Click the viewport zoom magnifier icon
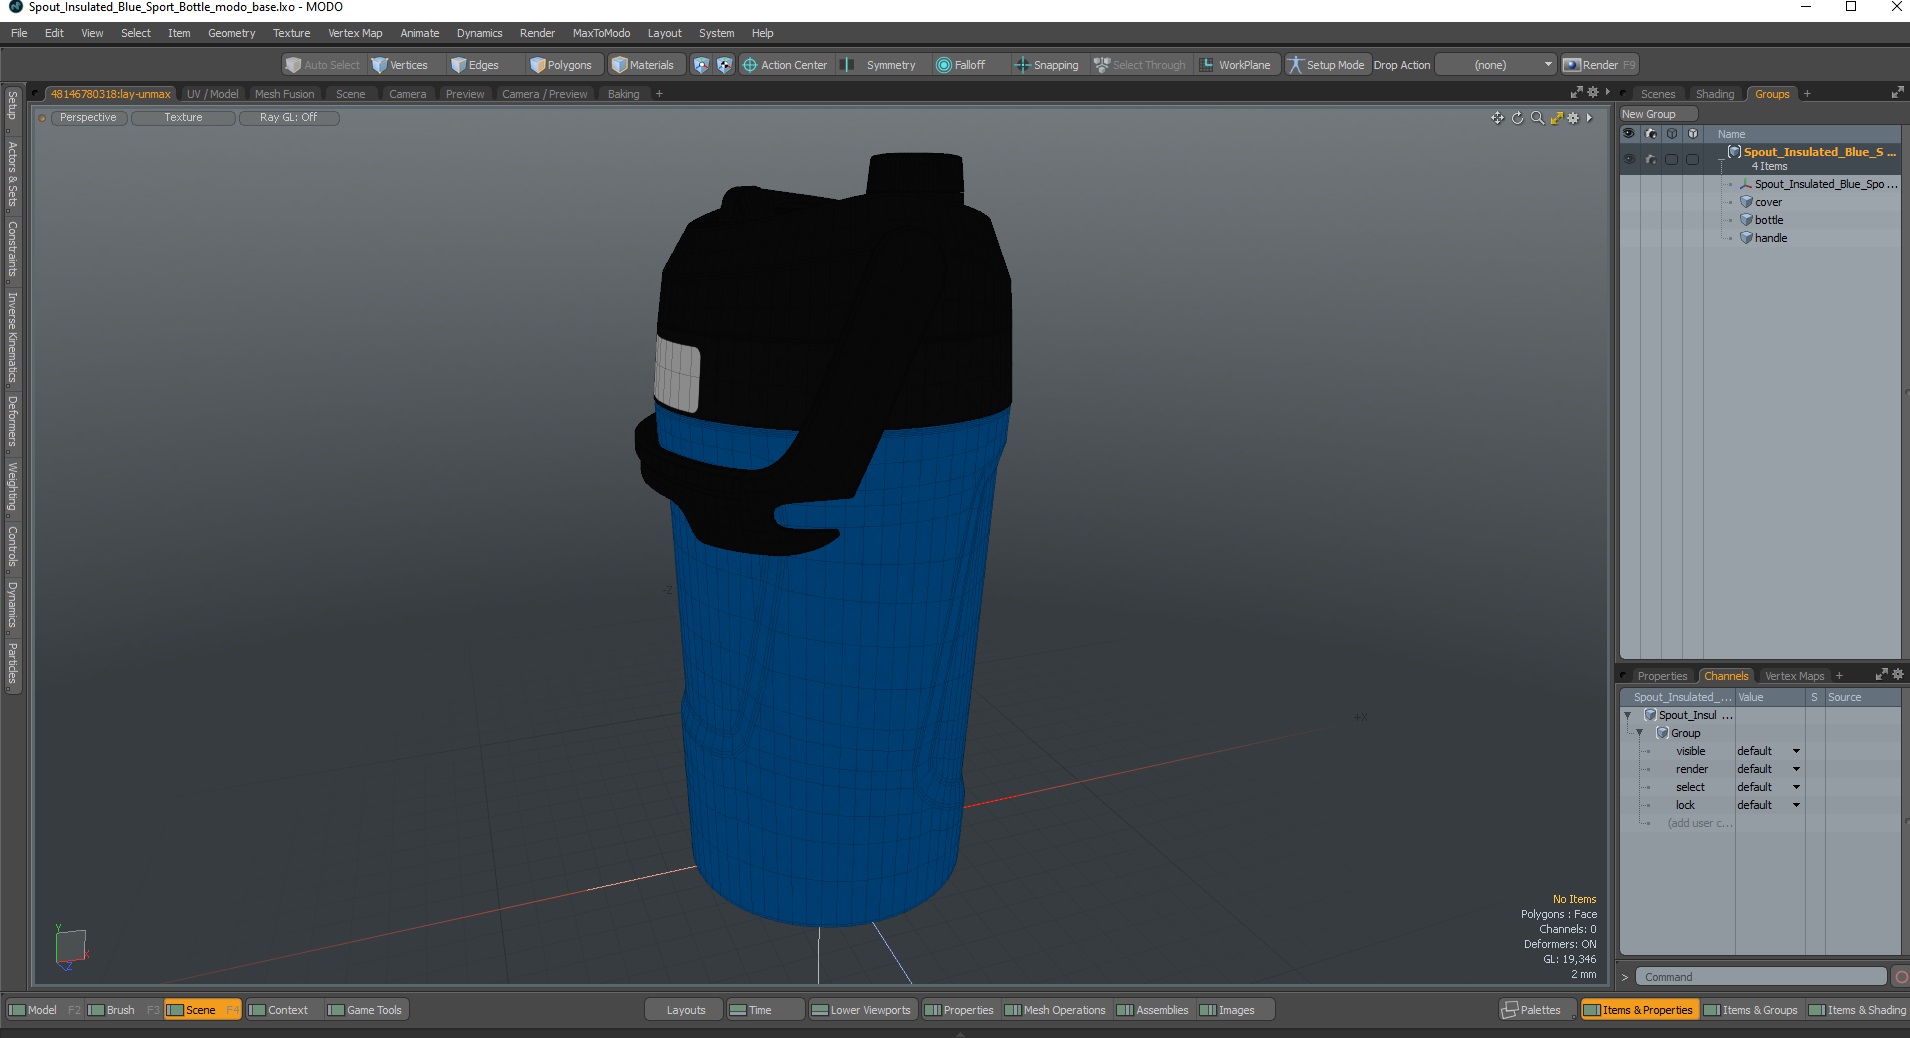Image resolution: width=1910 pixels, height=1038 pixels. pos(1537,118)
